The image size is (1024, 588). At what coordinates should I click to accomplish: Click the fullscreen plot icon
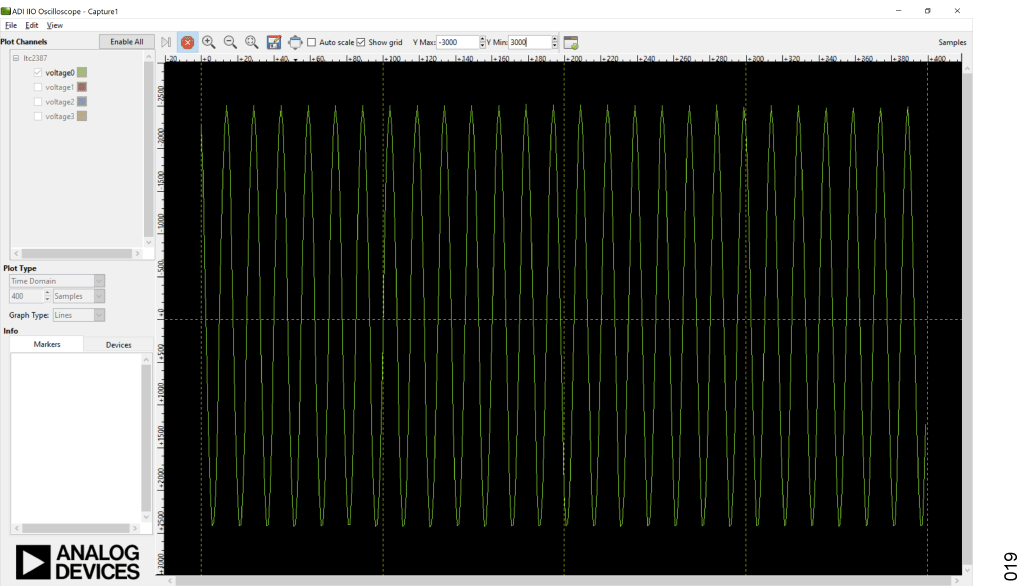point(295,42)
